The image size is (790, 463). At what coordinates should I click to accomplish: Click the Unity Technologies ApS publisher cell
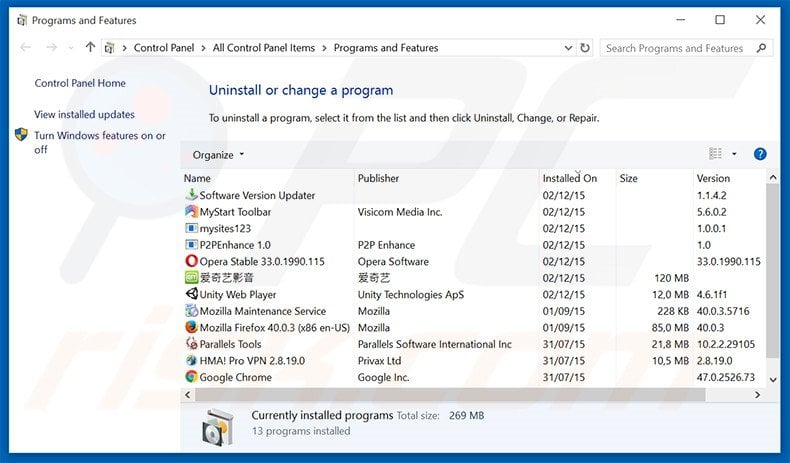click(411, 295)
